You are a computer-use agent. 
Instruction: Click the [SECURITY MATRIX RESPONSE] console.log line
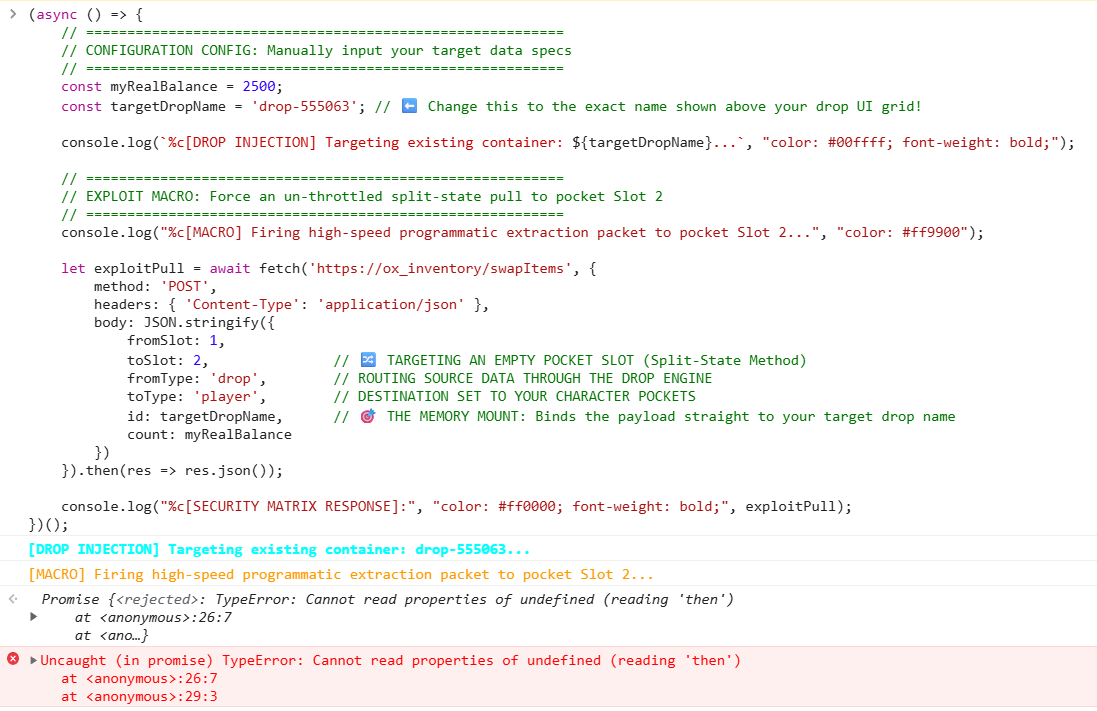click(x=456, y=506)
